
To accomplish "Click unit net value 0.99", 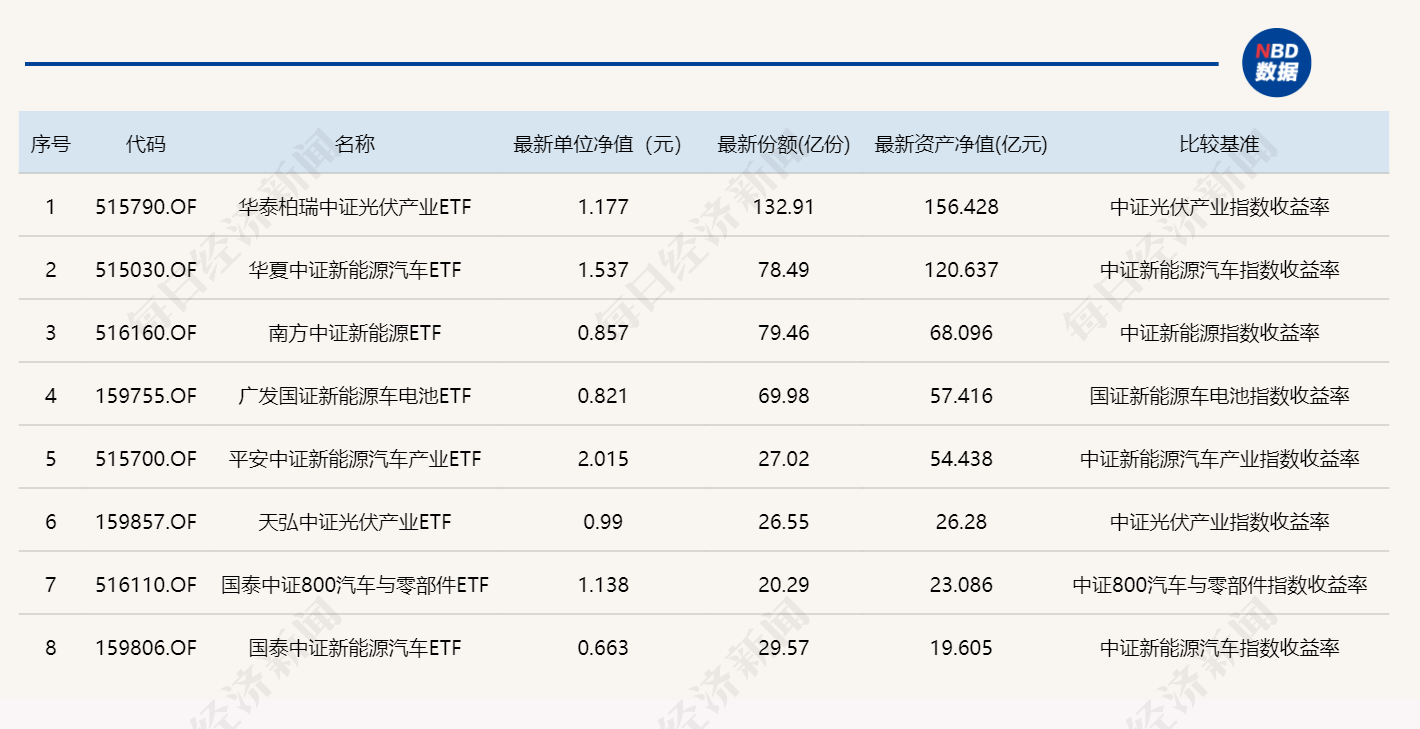I will coord(603,522).
